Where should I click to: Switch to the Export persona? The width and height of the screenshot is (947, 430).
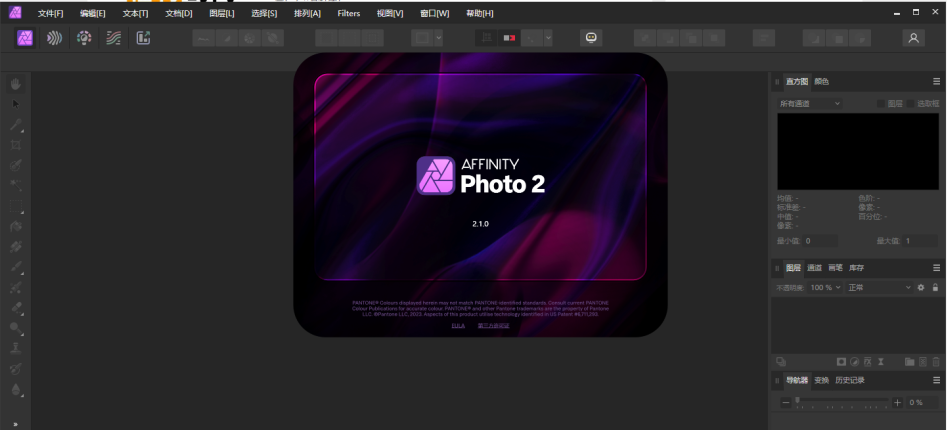pyautogui.click(x=143, y=38)
